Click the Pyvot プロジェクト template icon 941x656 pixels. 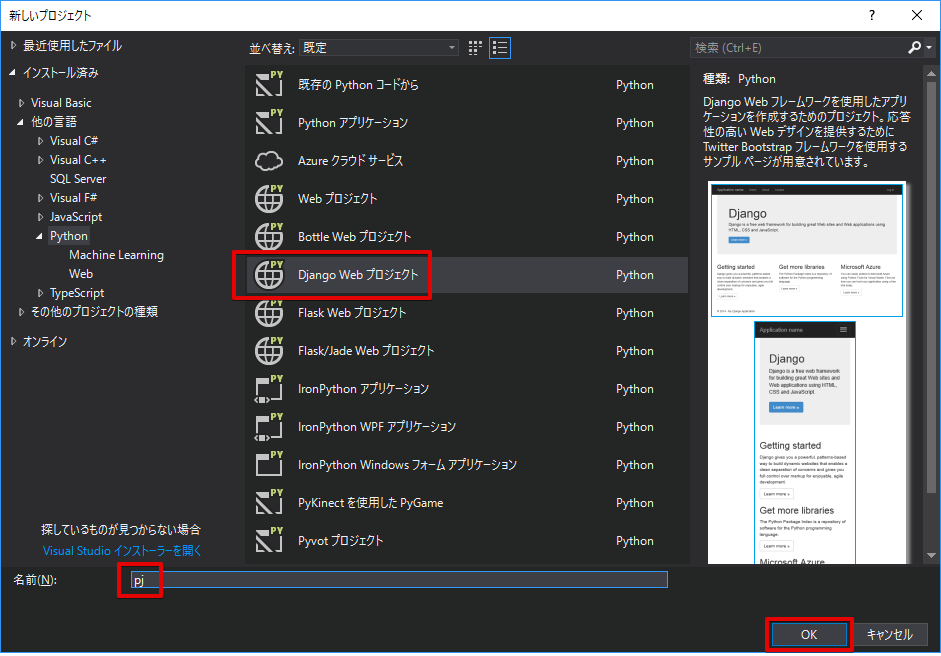(x=269, y=541)
